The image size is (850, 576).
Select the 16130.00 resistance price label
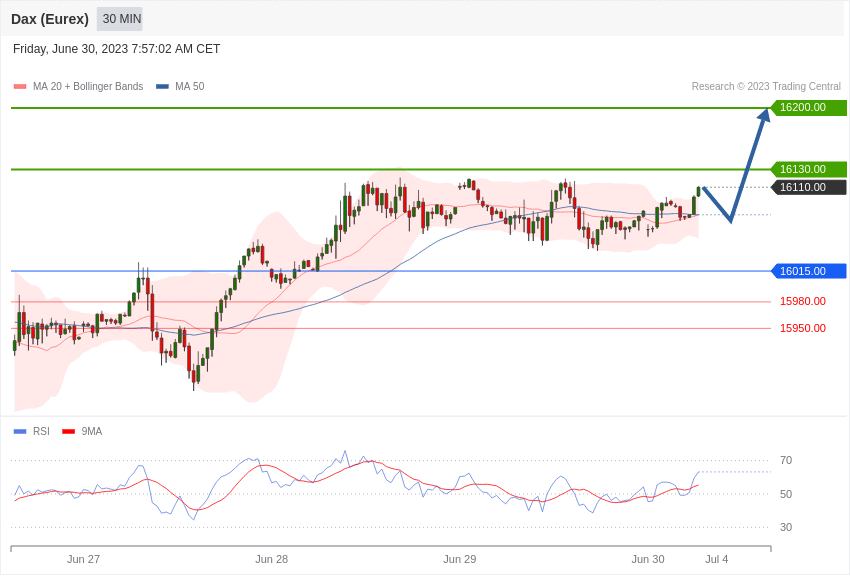tap(809, 169)
